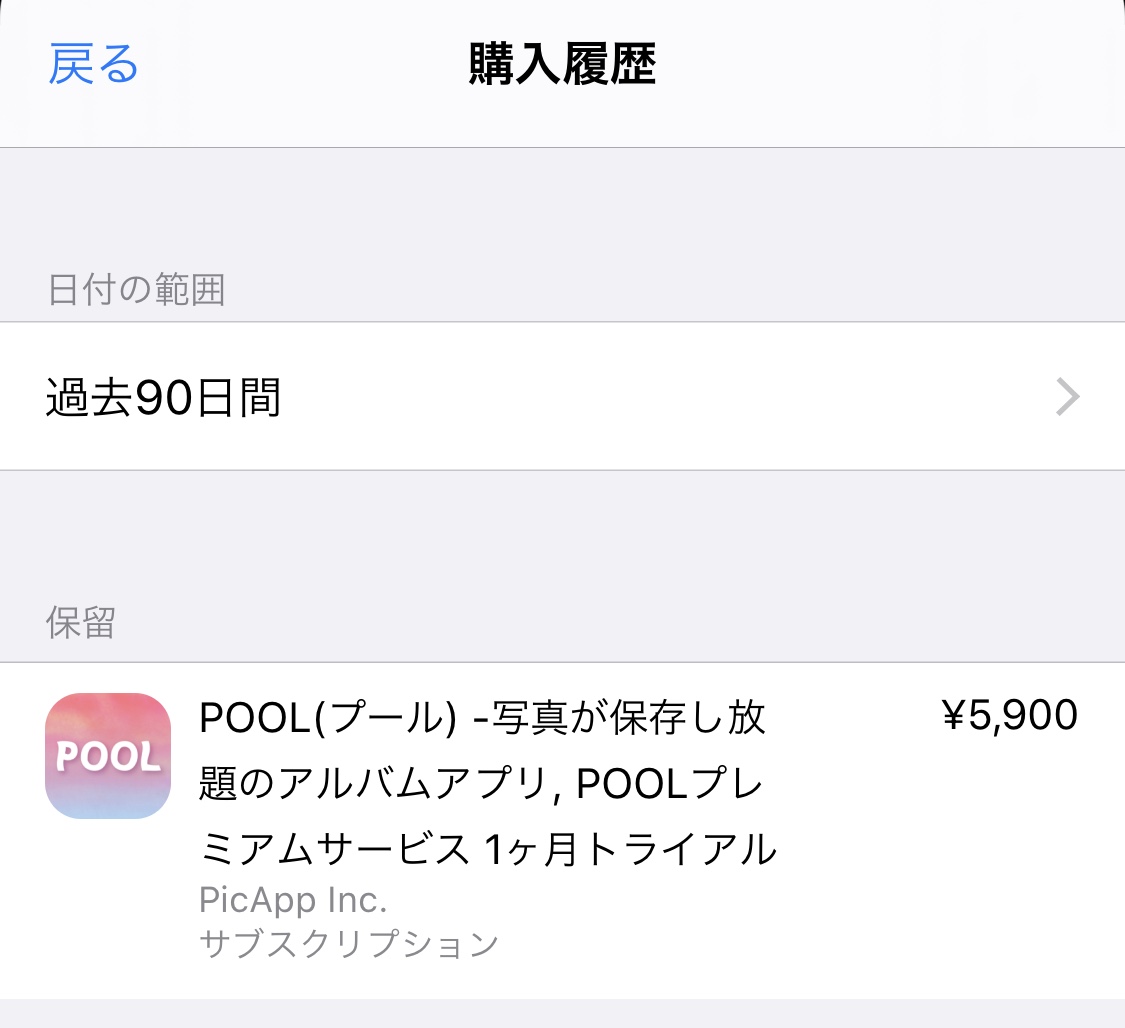Click the 日付の範囲 section header
Screen dimensions: 1125x1028
point(135,290)
